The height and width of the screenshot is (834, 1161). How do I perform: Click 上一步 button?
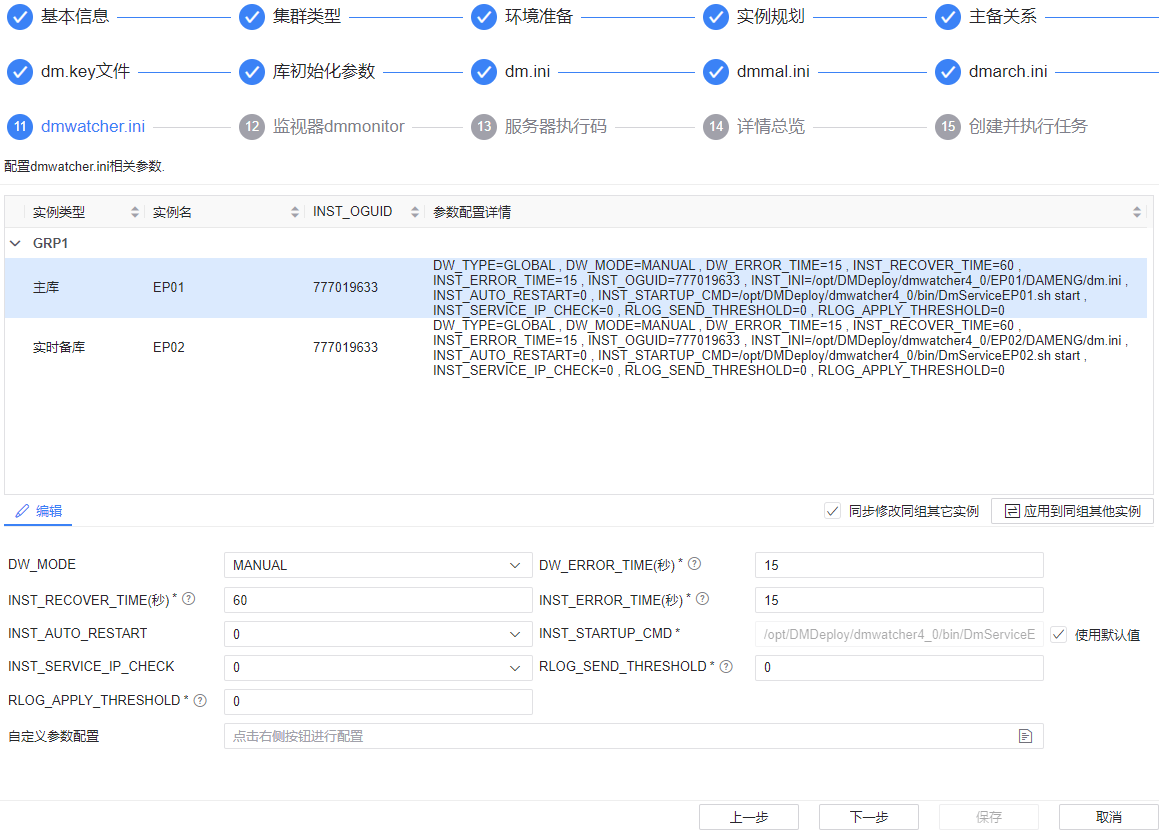pos(749,817)
